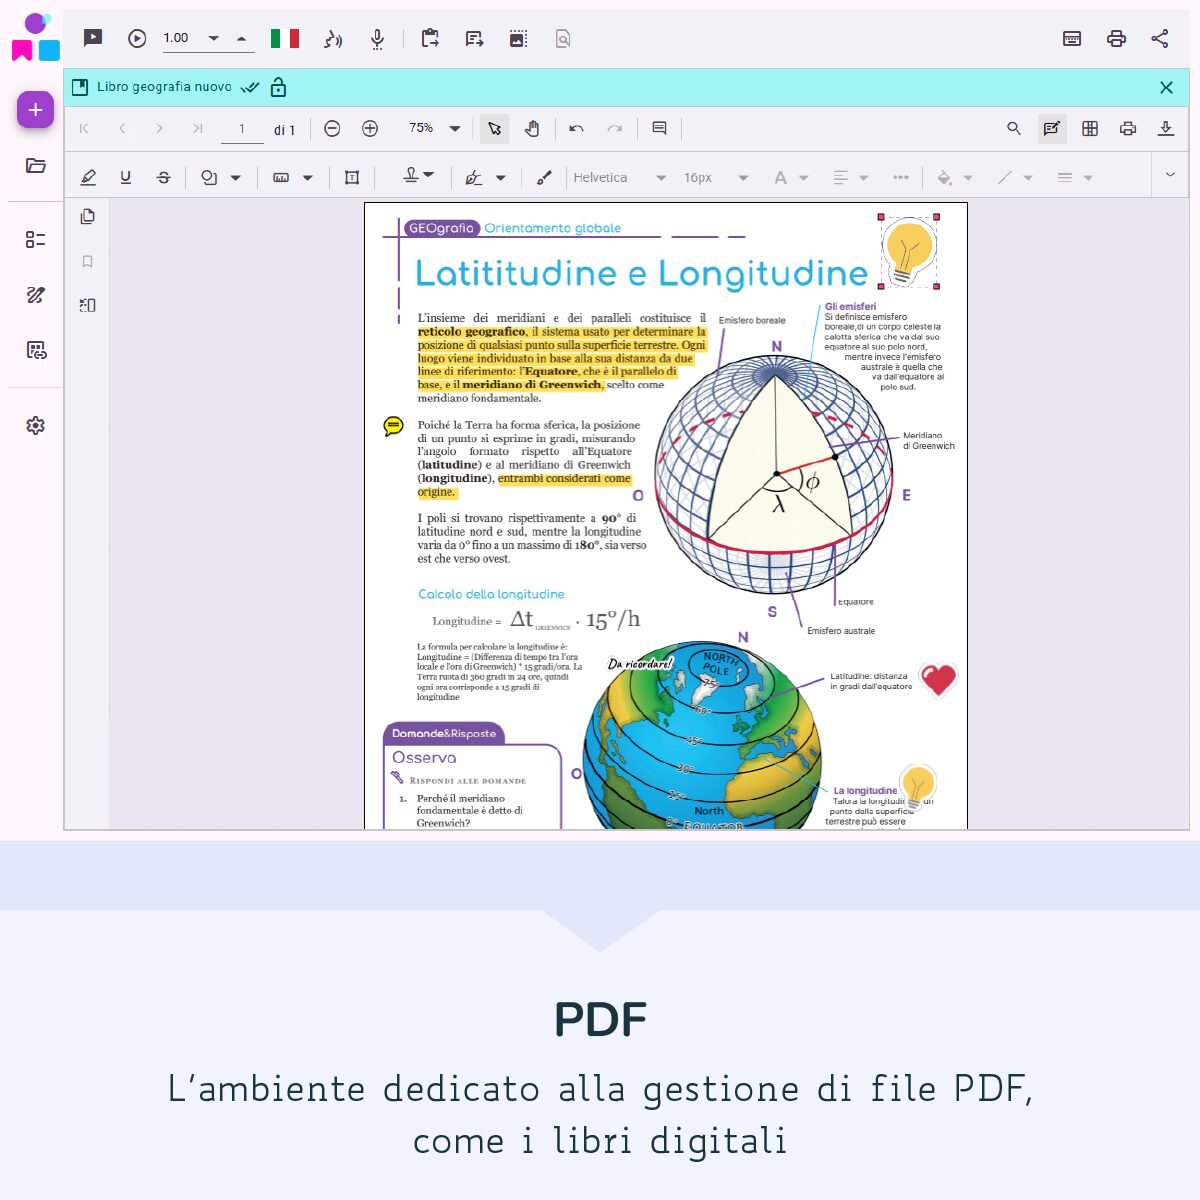Click the comment note tool
Viewport: 1200px width, 1200px height.
click(x=659, y=128)
